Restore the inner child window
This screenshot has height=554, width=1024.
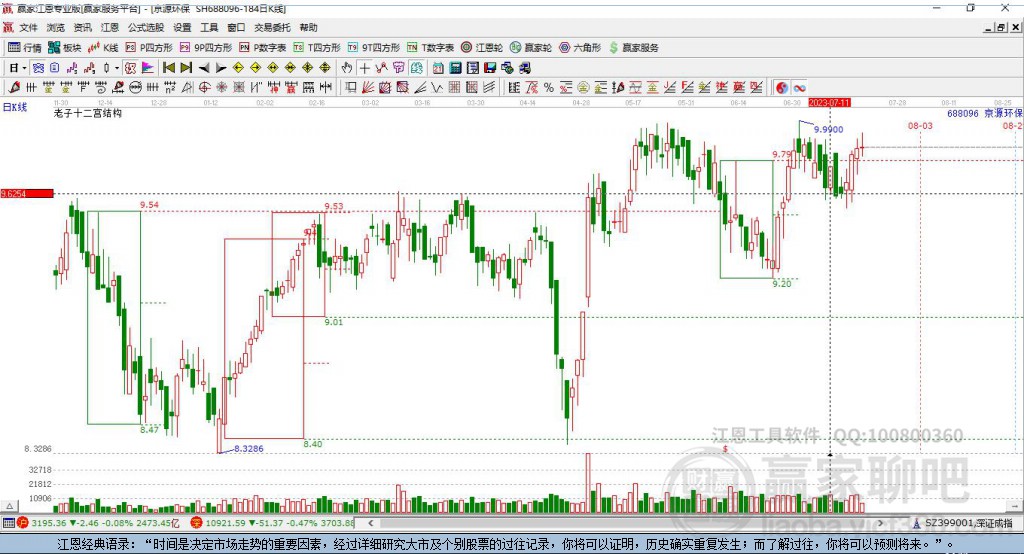pos(1001,27)
